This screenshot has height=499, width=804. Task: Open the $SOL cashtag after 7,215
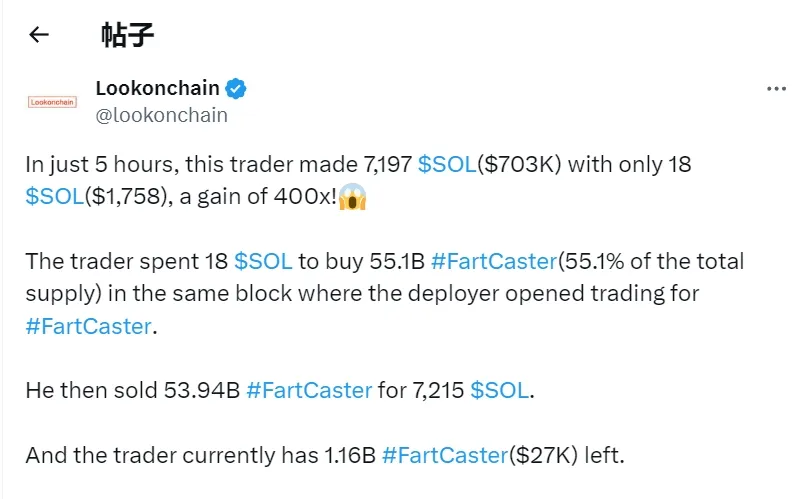499,390
